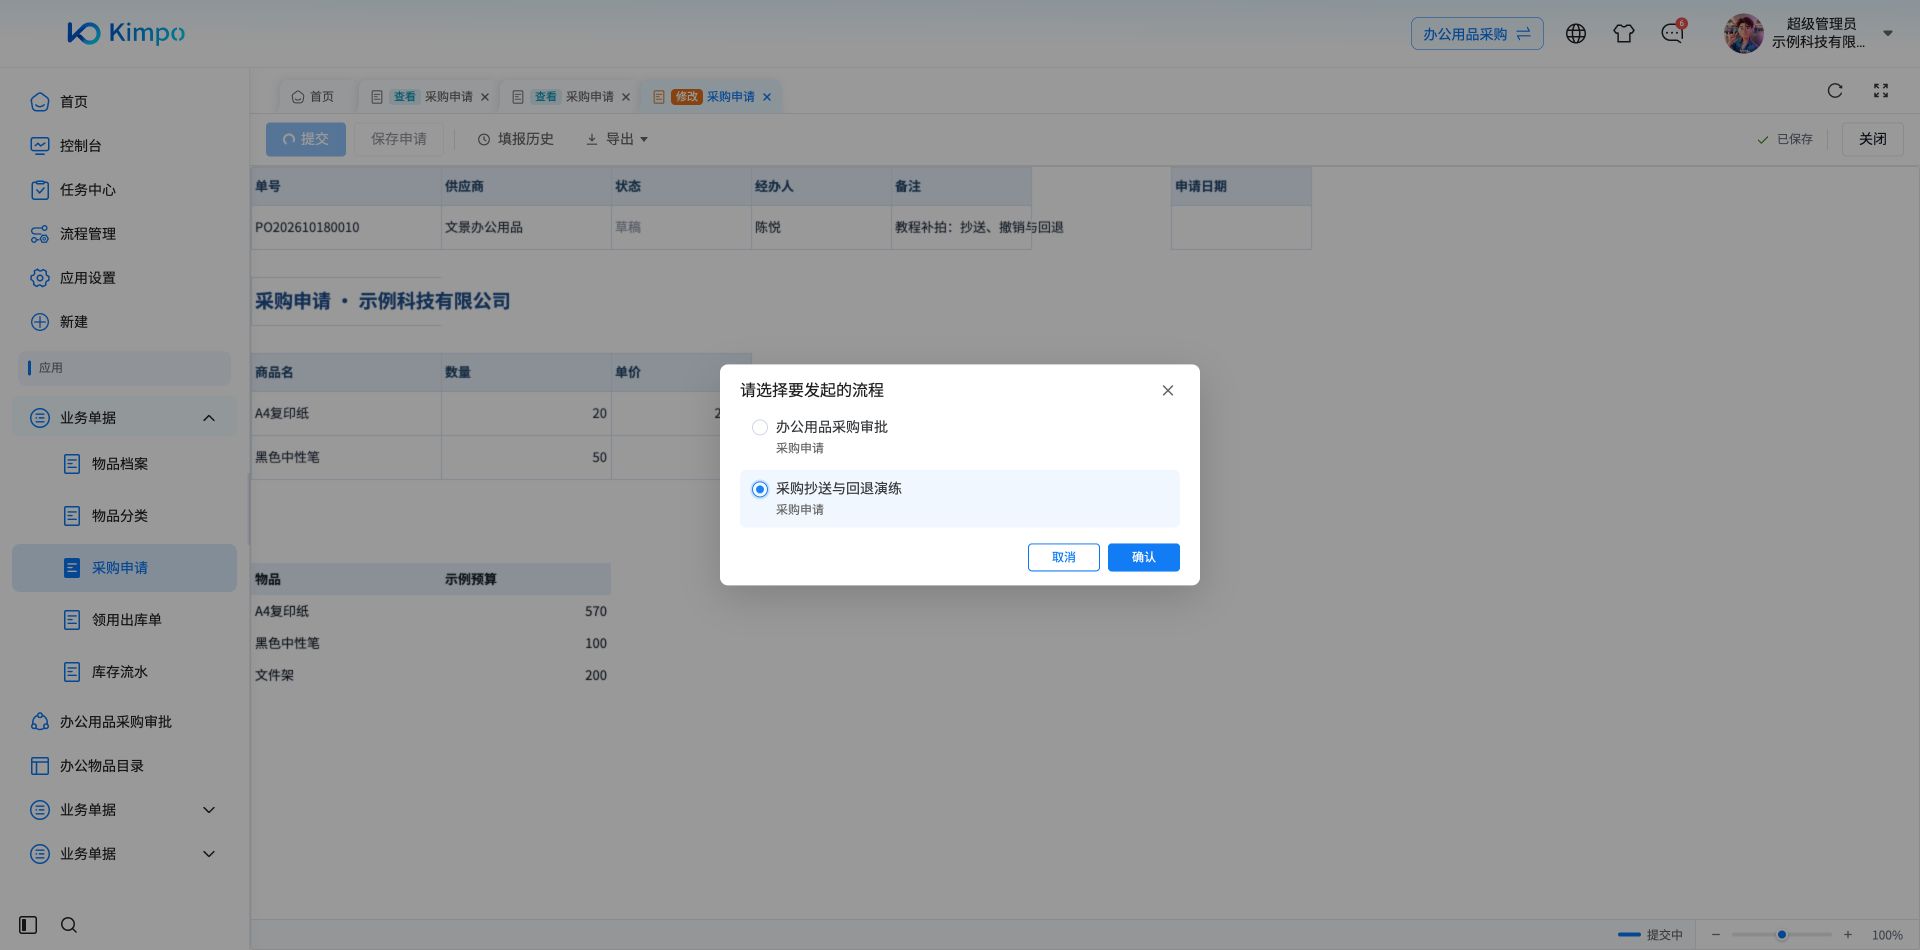The image size is (1920, 950).
Task: Switch application via 办公用品采购 button
Action: click(x=1477, y=33)
